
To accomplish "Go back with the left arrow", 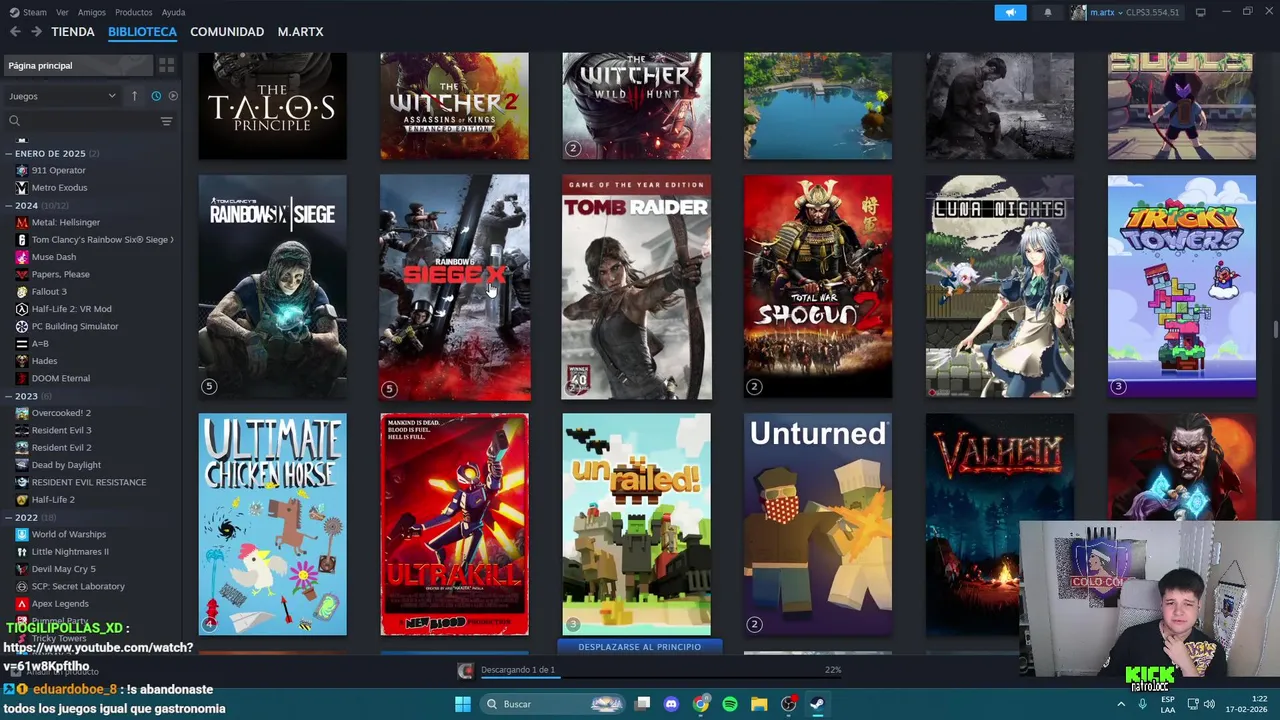I will click(15, 32).
